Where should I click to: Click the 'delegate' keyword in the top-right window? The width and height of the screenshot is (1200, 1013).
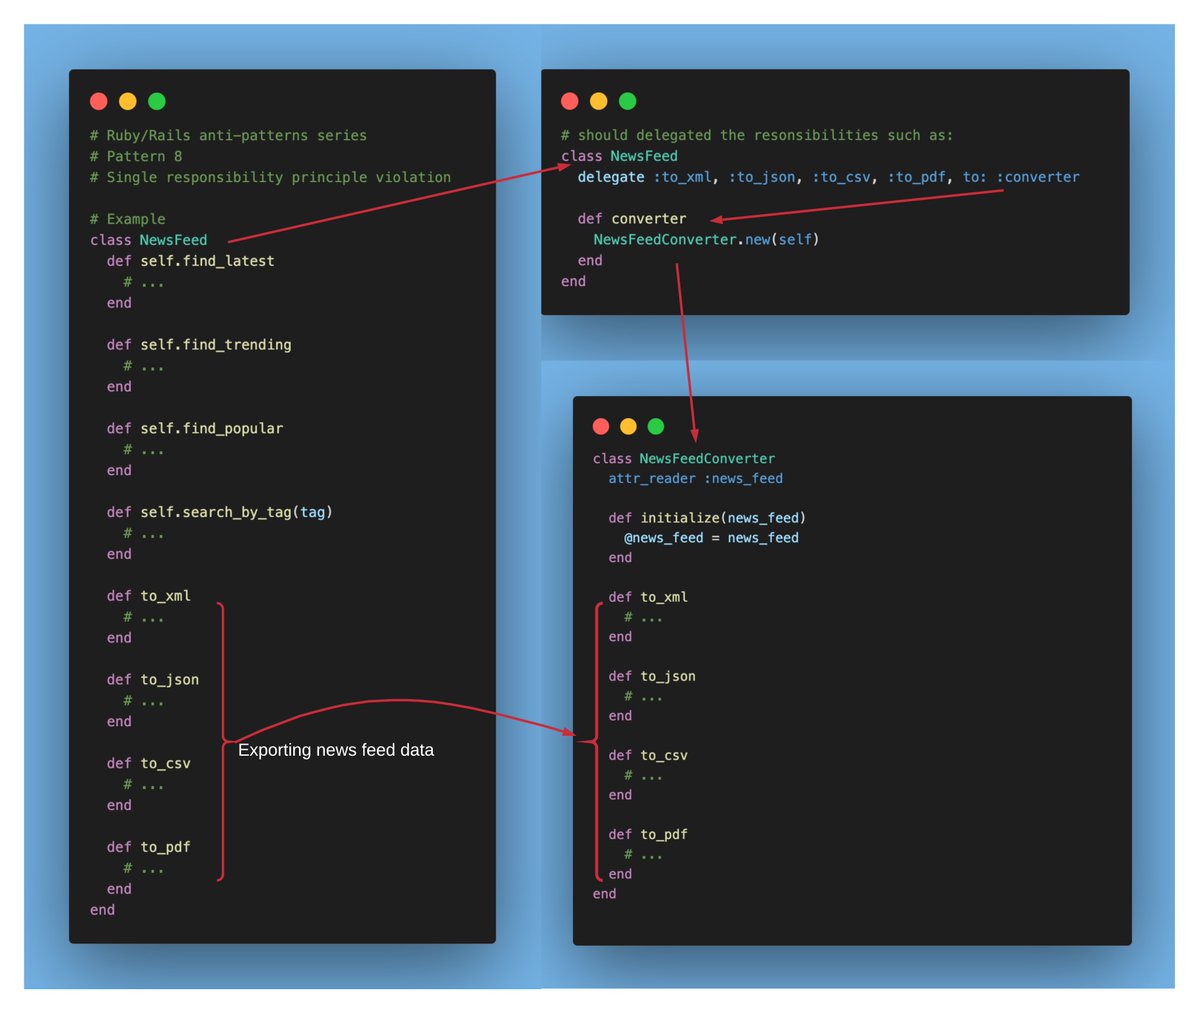pyautogui.click(x=611, y=177)
